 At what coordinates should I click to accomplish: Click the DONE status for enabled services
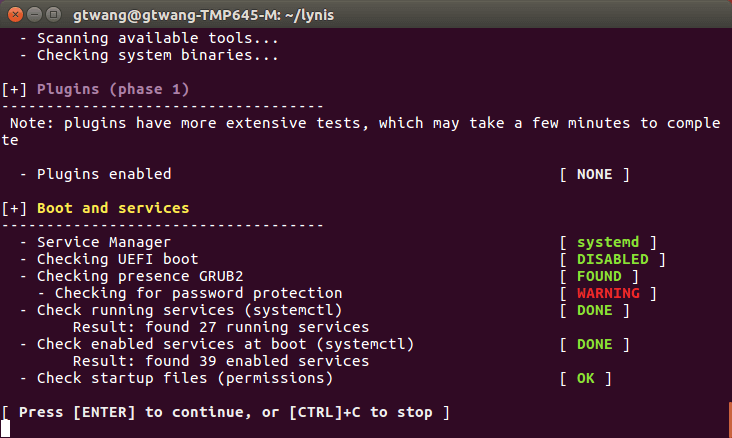pyautogui.click(x=594, y=344)
